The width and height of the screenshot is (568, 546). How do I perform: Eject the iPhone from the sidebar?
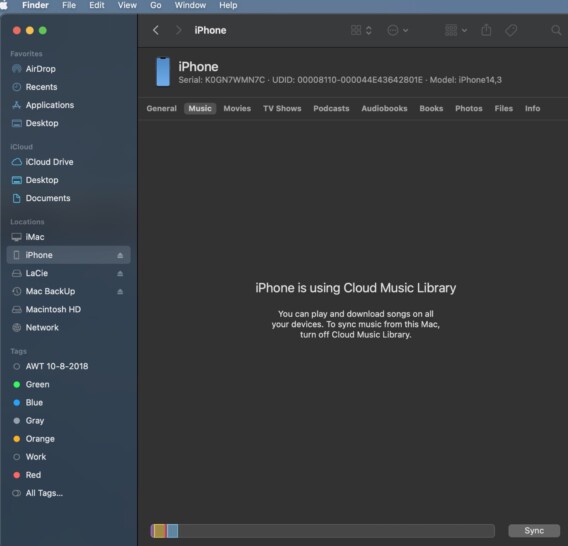120,255
